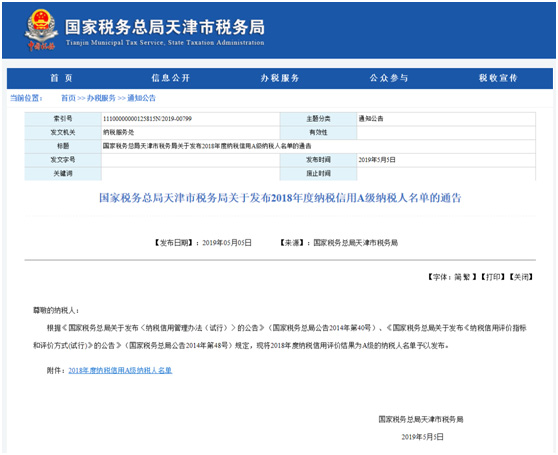
Task: Click the 关闭 close page button
Action: point(521,277)
